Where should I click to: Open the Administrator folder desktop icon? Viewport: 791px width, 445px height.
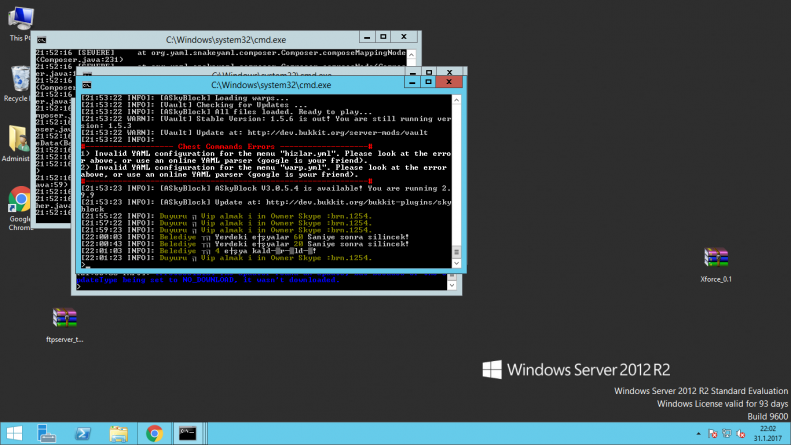[x=18, y=143]
